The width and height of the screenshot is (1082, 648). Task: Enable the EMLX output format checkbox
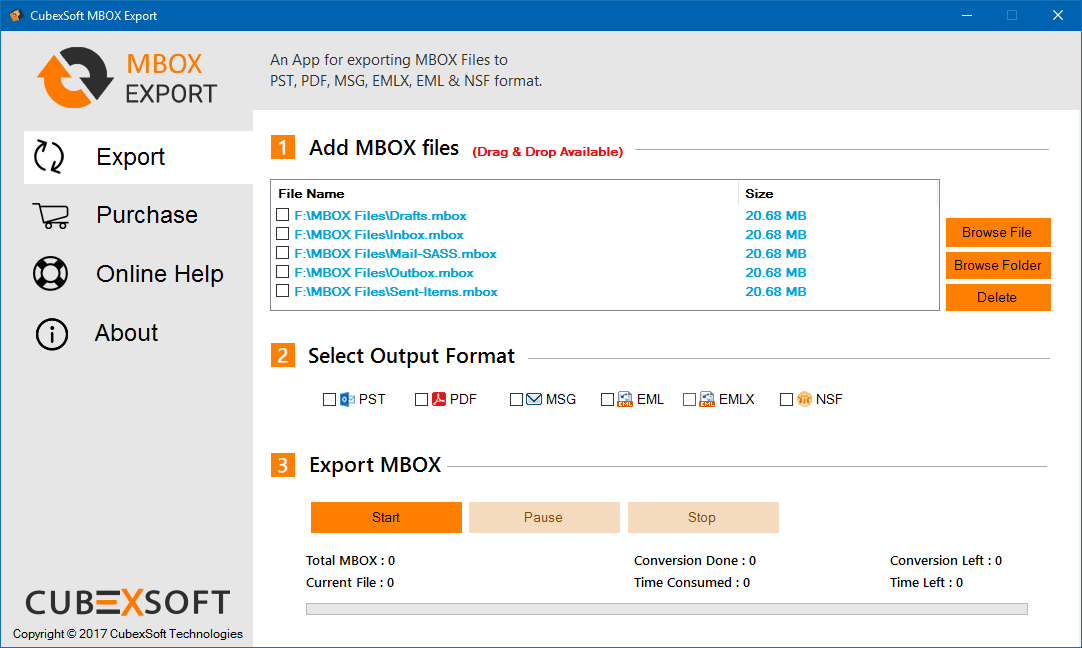click(689, 400)
